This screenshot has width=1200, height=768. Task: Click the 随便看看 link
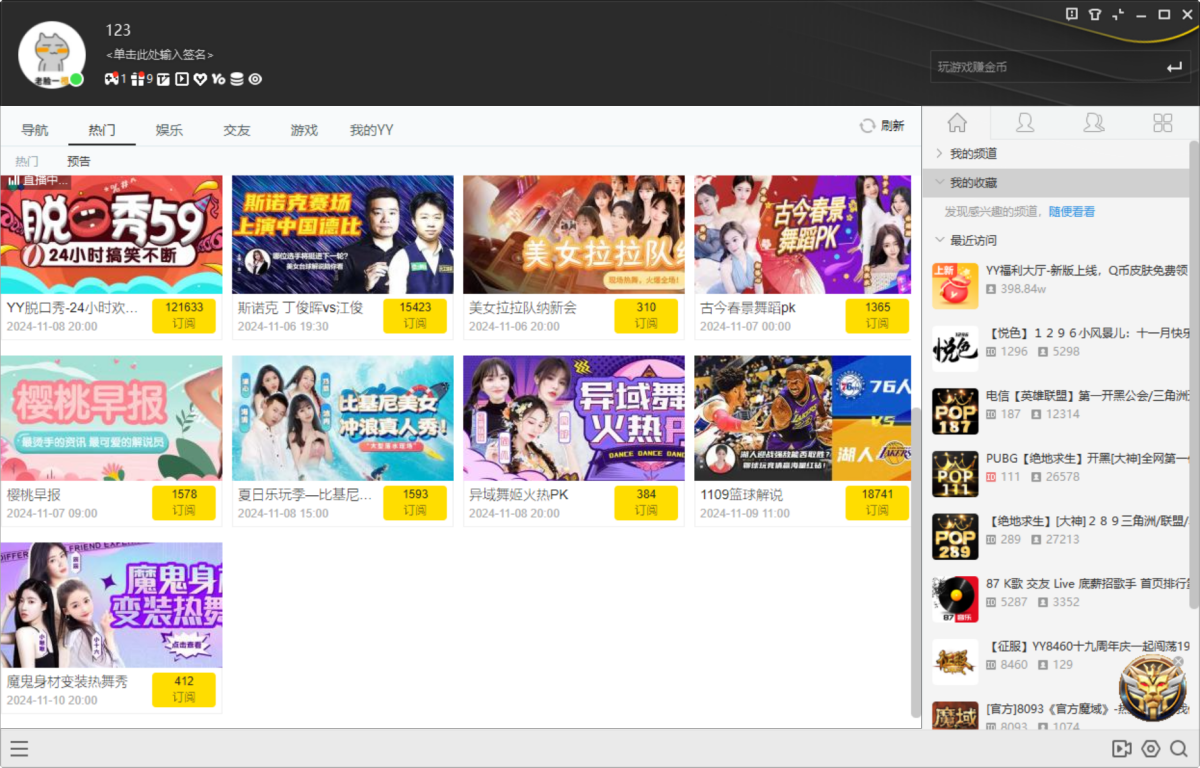click(x=1071, y=212)
